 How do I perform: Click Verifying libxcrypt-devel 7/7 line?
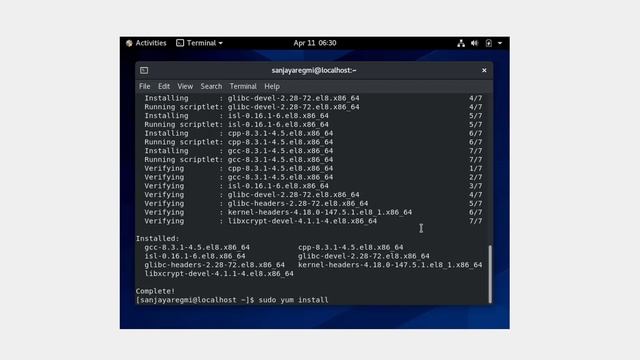[313, 221]
